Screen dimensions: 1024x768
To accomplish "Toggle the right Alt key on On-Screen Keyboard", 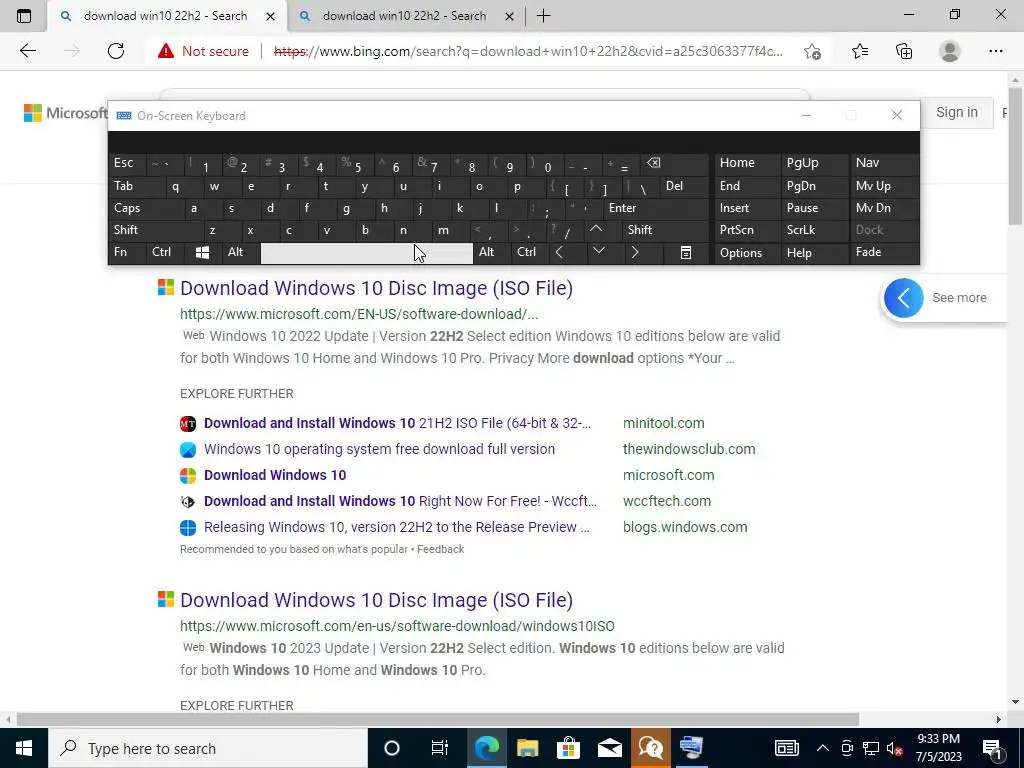I will pos(492,253).
